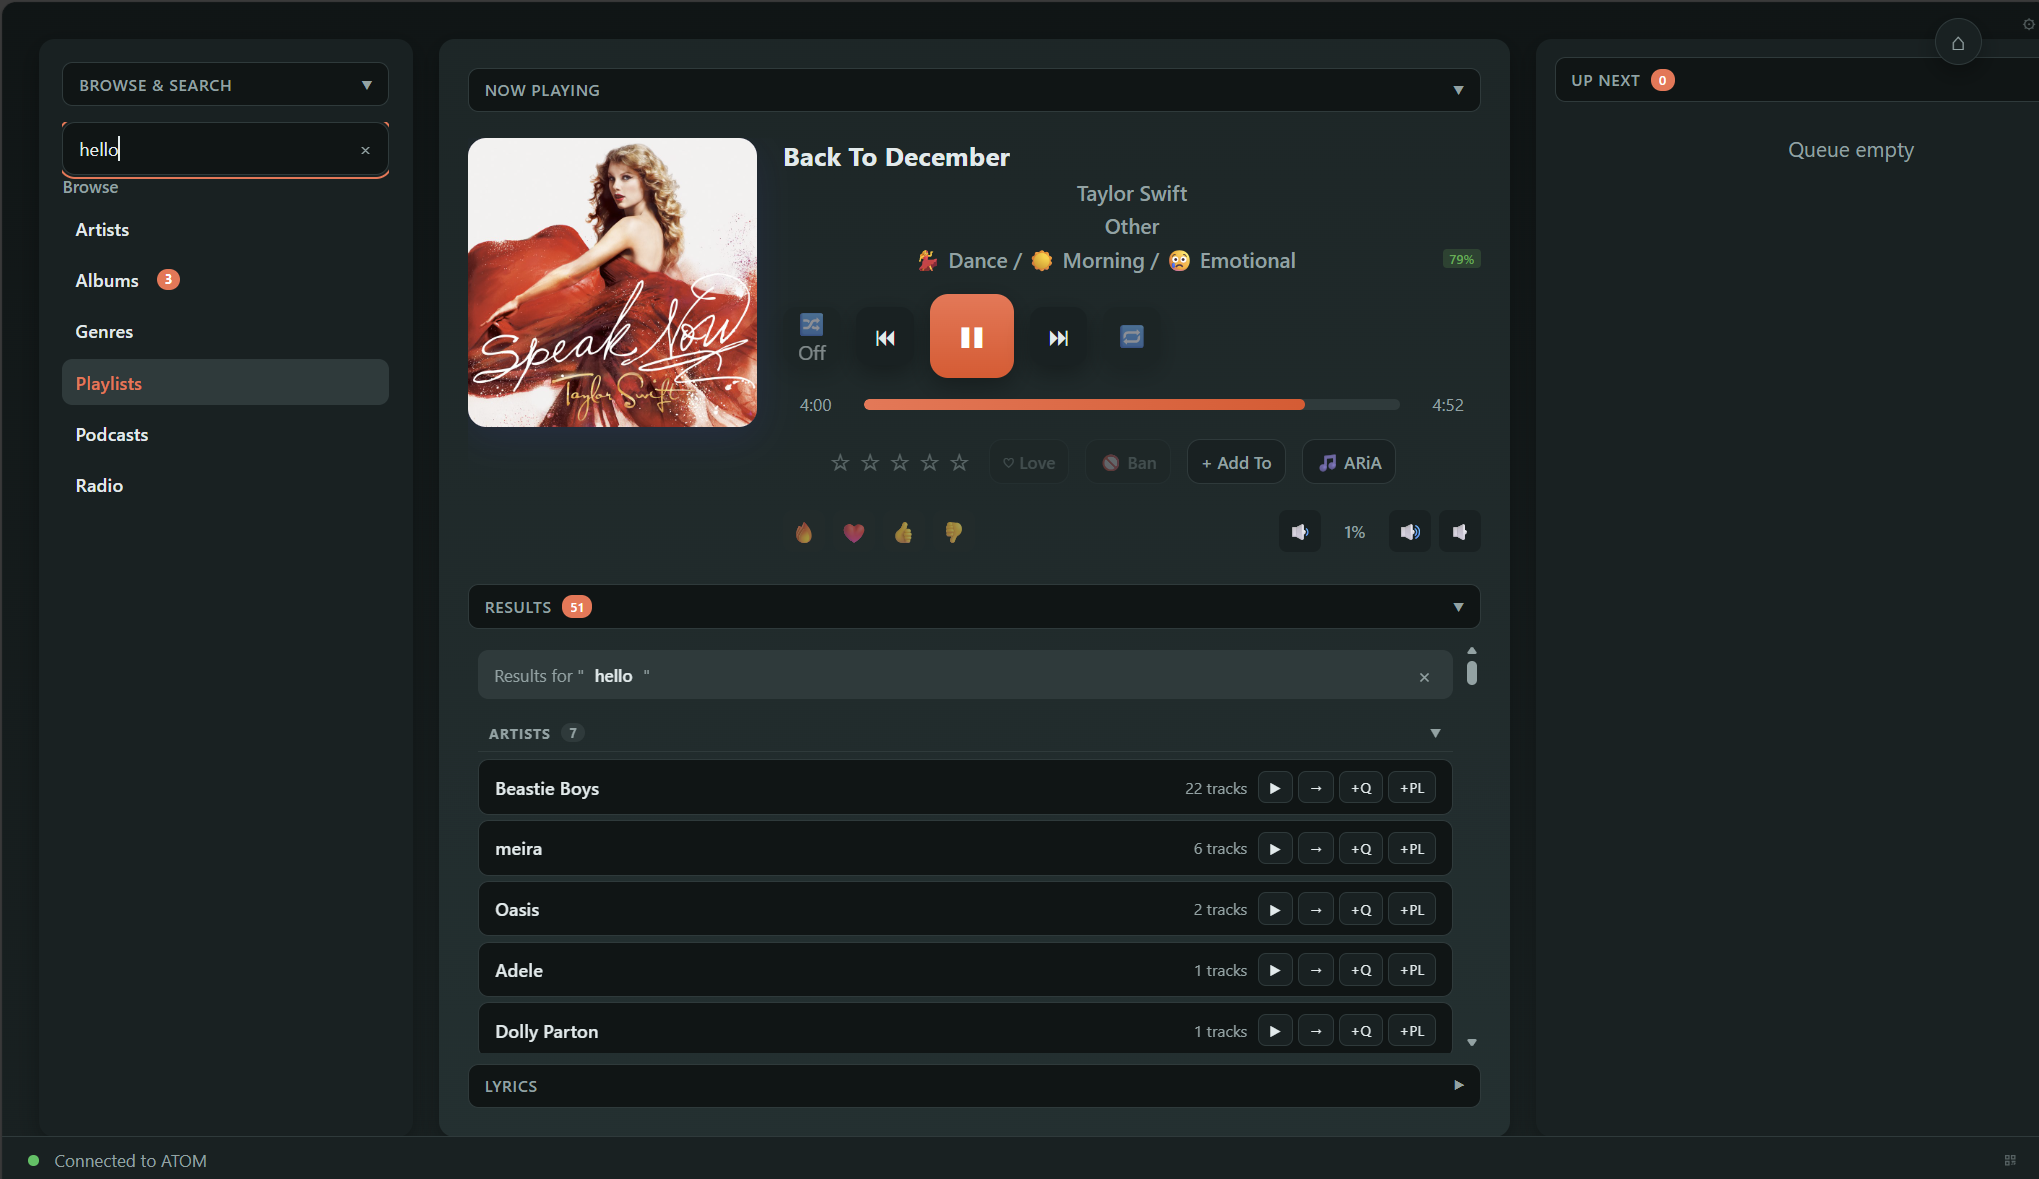The width and height of the screenshot is (2039, 1179).
Task: Dismiss the Results for hello banner
Action: point(1424,677)
